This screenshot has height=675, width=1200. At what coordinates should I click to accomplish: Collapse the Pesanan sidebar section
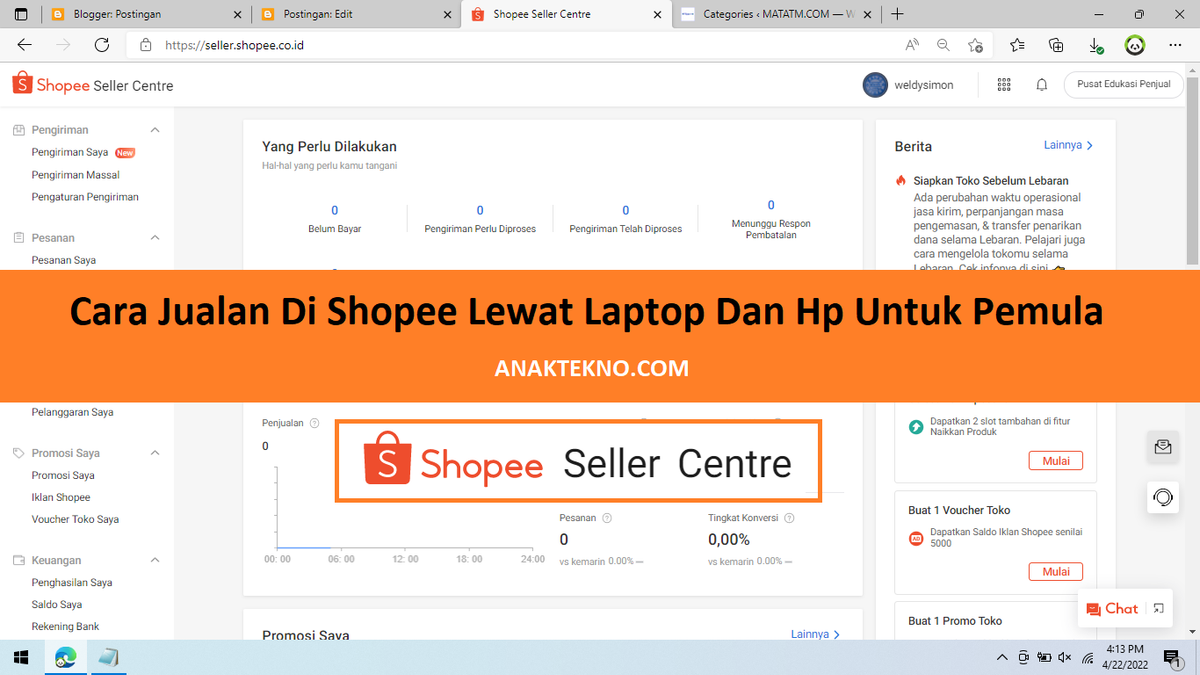pos(155,238)
